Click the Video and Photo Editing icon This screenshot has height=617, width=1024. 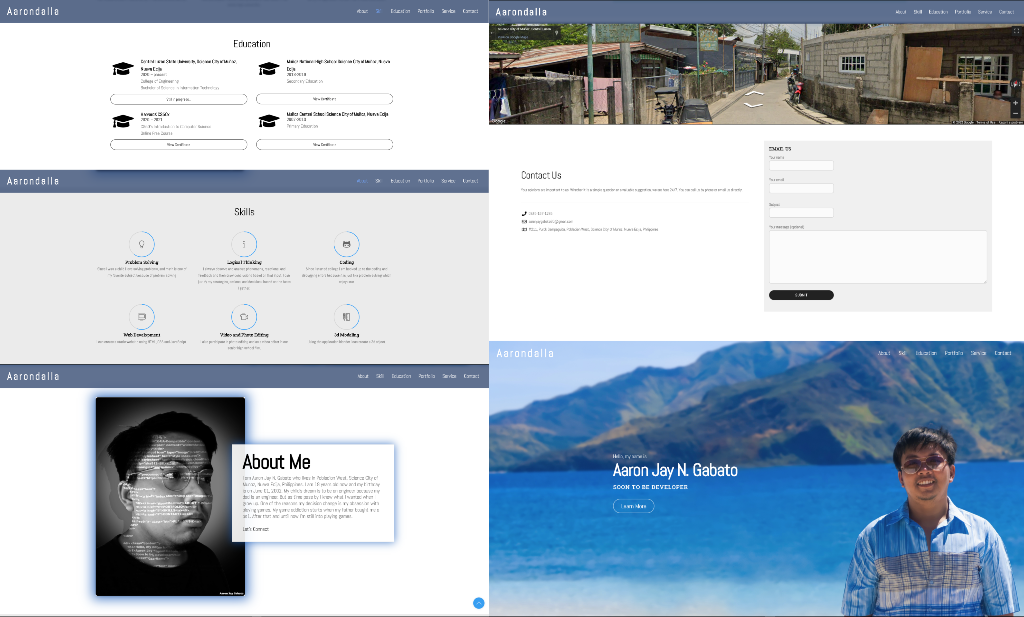(x=244, y=317)
